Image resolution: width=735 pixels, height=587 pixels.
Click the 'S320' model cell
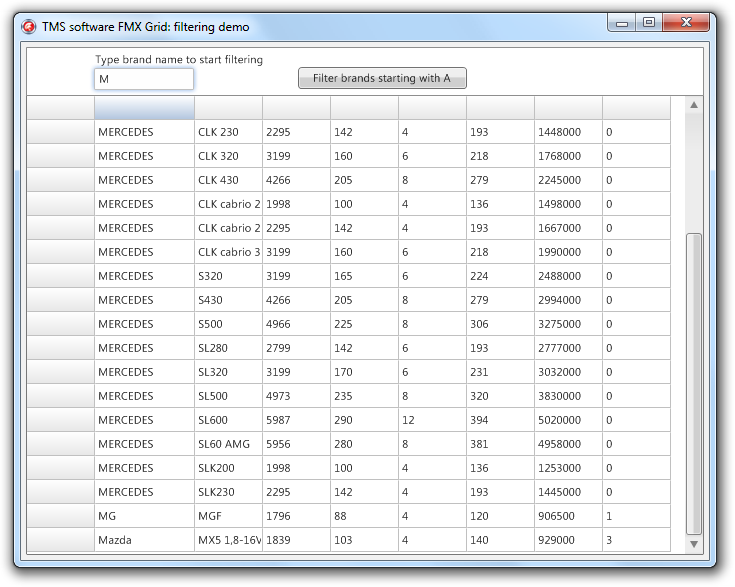(x=228, y=276)
